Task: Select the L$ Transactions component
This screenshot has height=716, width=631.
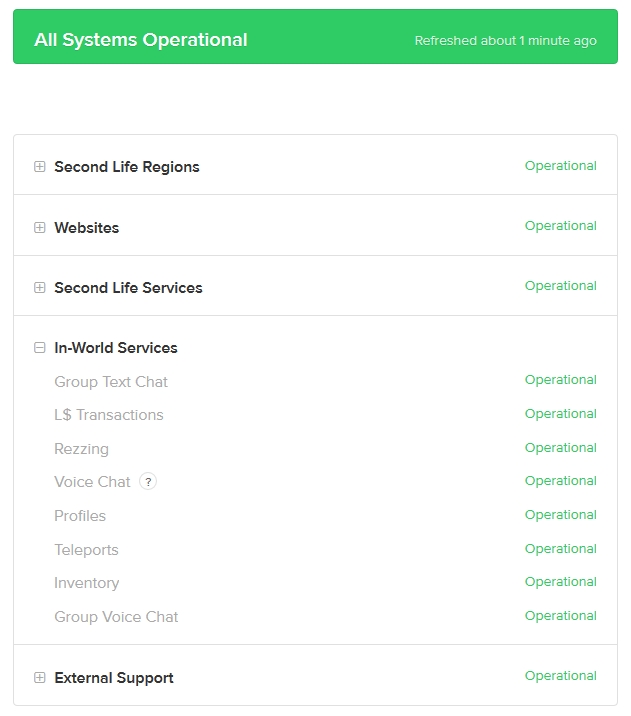Action: click(109, 415)
